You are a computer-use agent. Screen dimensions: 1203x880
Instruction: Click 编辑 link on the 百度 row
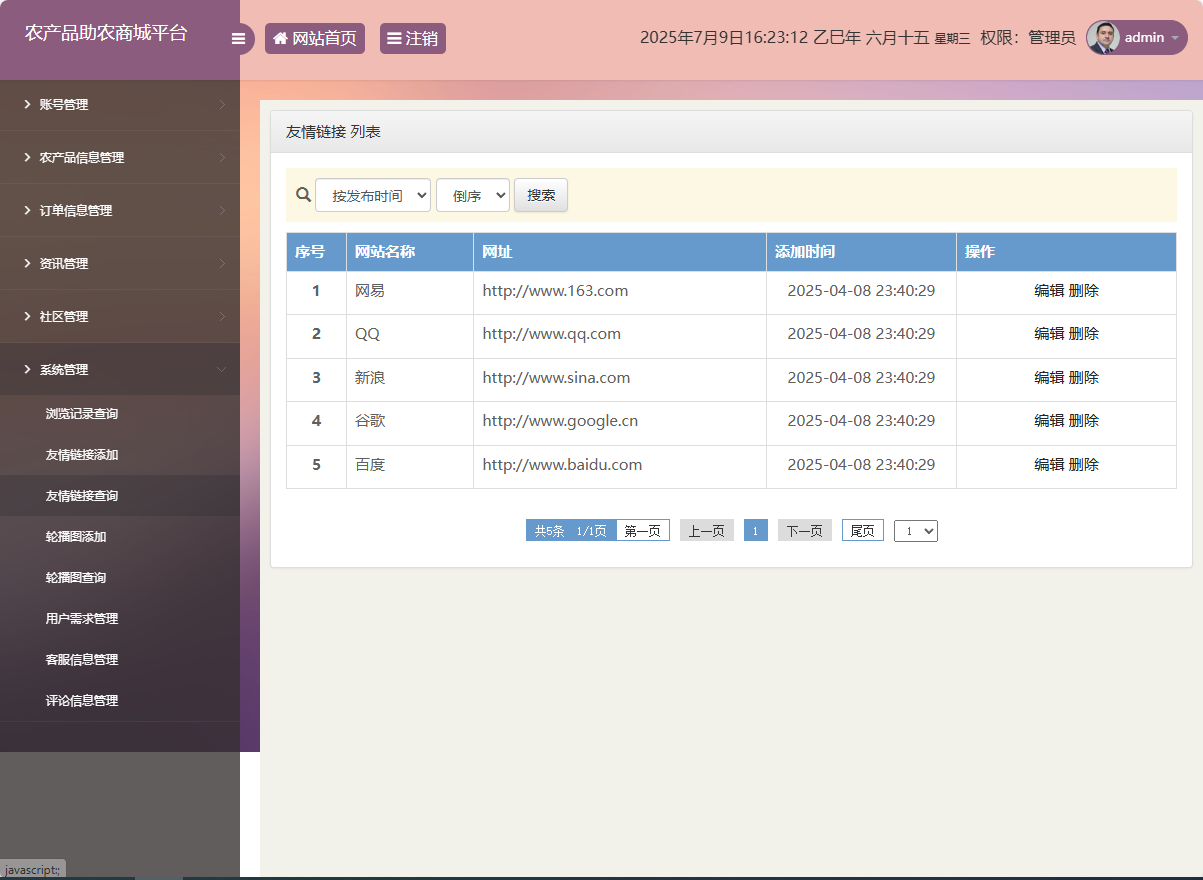pos(1049,464)
